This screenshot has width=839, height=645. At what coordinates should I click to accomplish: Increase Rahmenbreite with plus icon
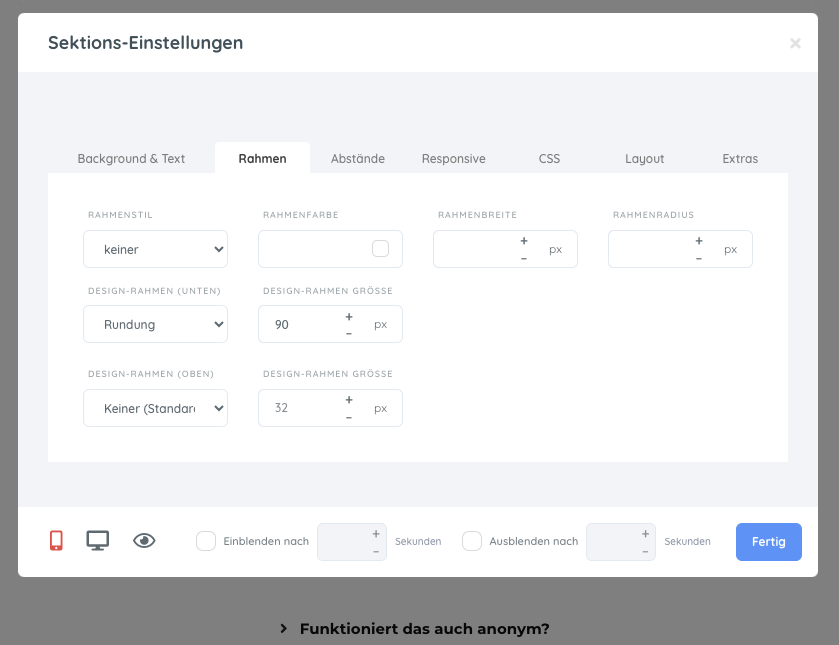(x=524, y=241)
